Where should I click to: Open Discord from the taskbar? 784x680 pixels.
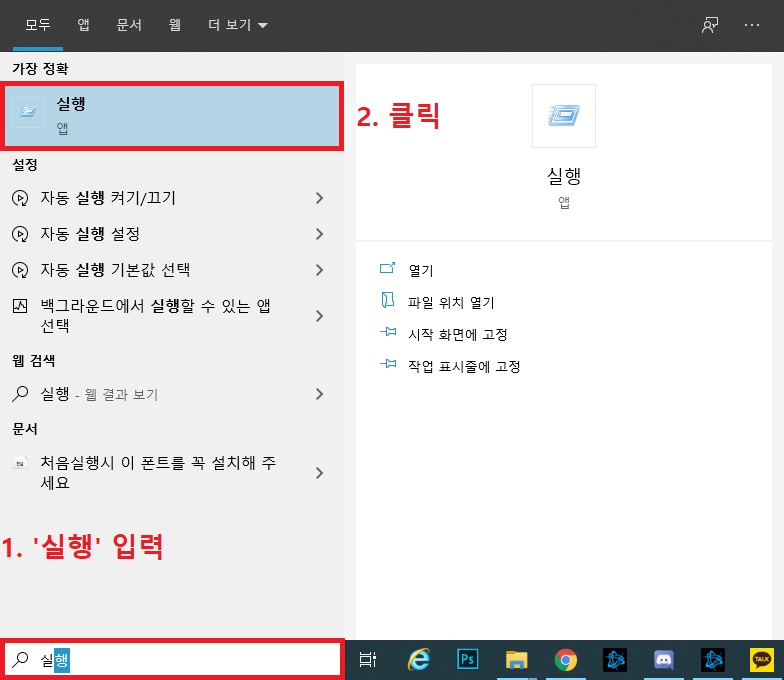[664, 660]
